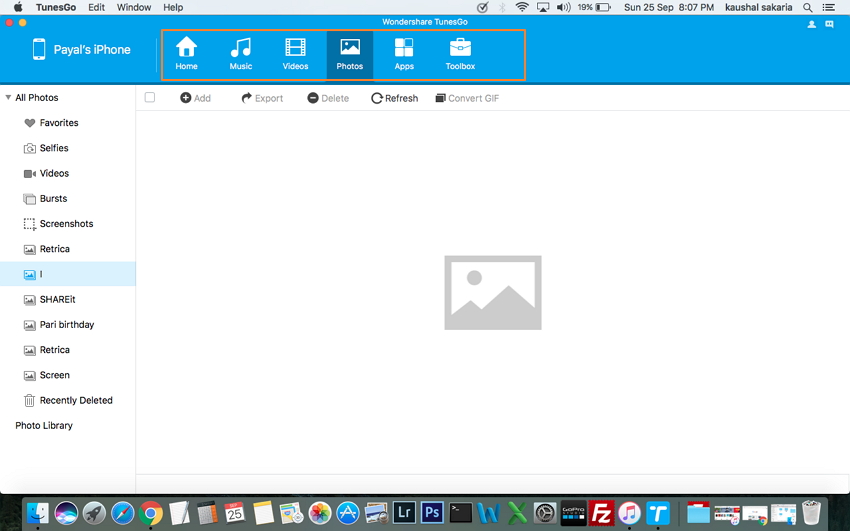Screen dimensions: 850x531
Task: Open the Edit menu
Action: tap(96, 7)
